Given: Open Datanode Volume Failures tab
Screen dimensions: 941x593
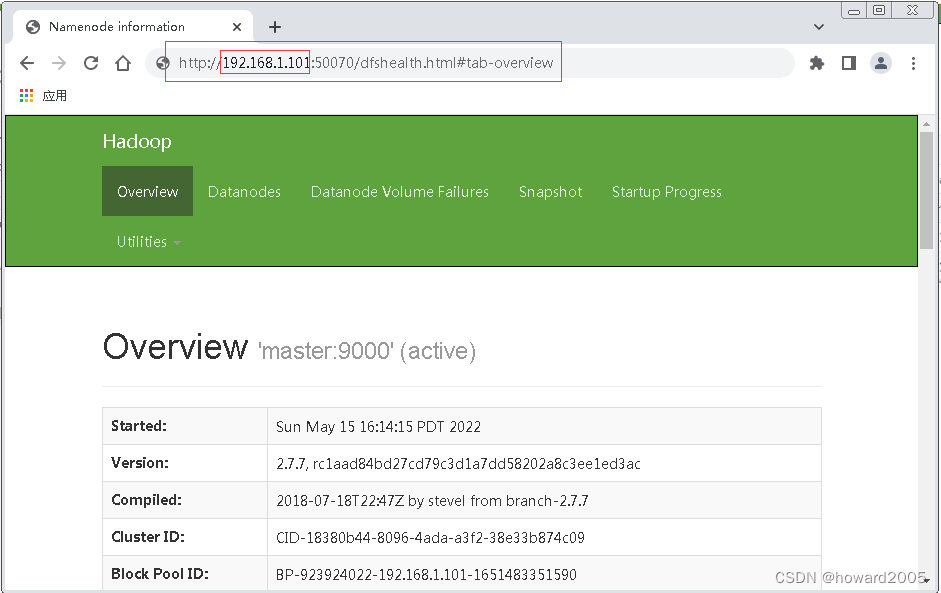Looking at the screenshot, I should coord(400,191).
